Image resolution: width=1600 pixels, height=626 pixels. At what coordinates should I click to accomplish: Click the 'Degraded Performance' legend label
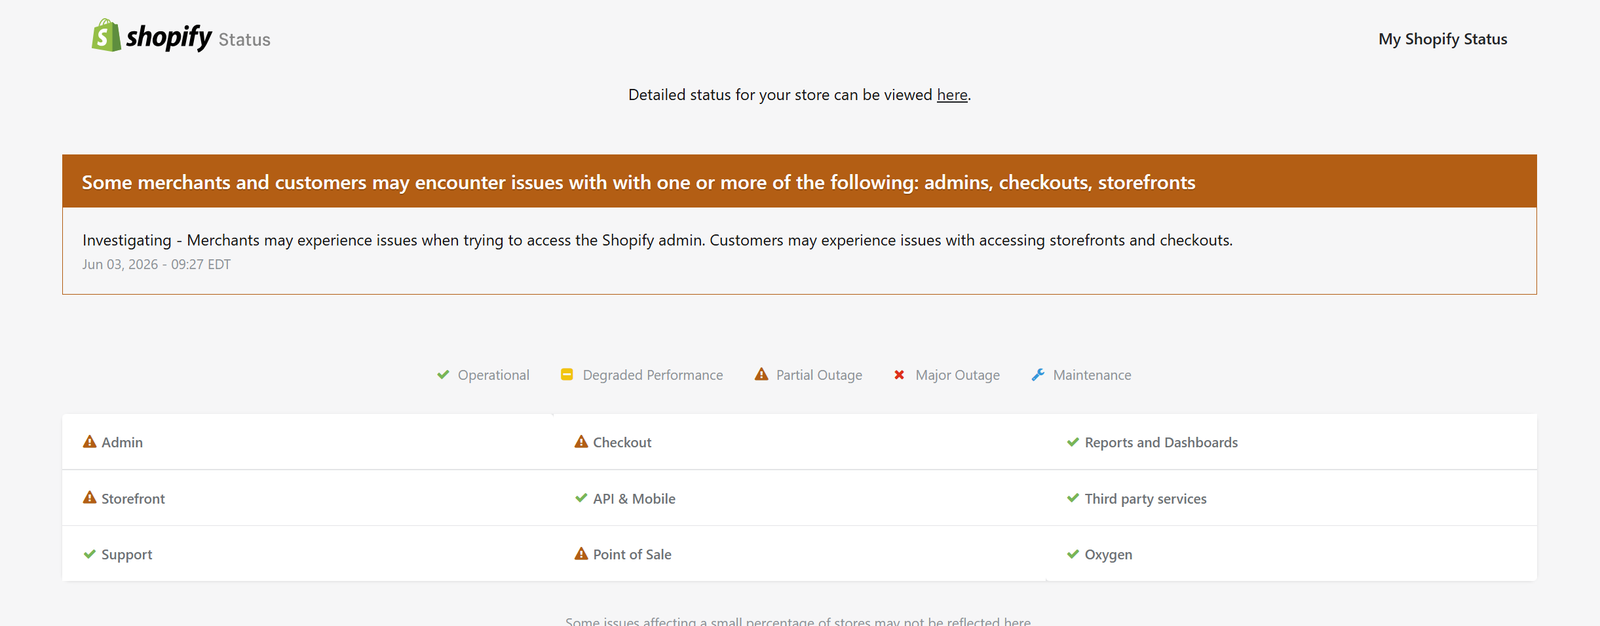pos(653,375)
